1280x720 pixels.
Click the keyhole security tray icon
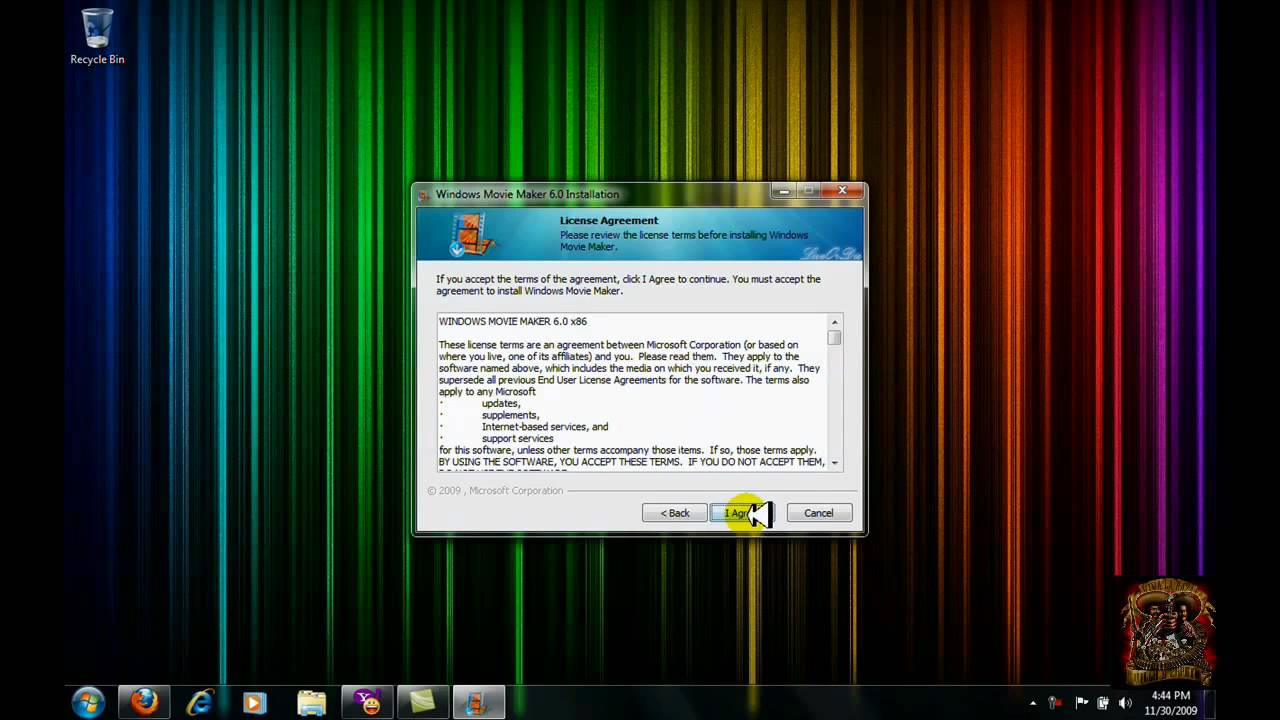pos(1054,703)
